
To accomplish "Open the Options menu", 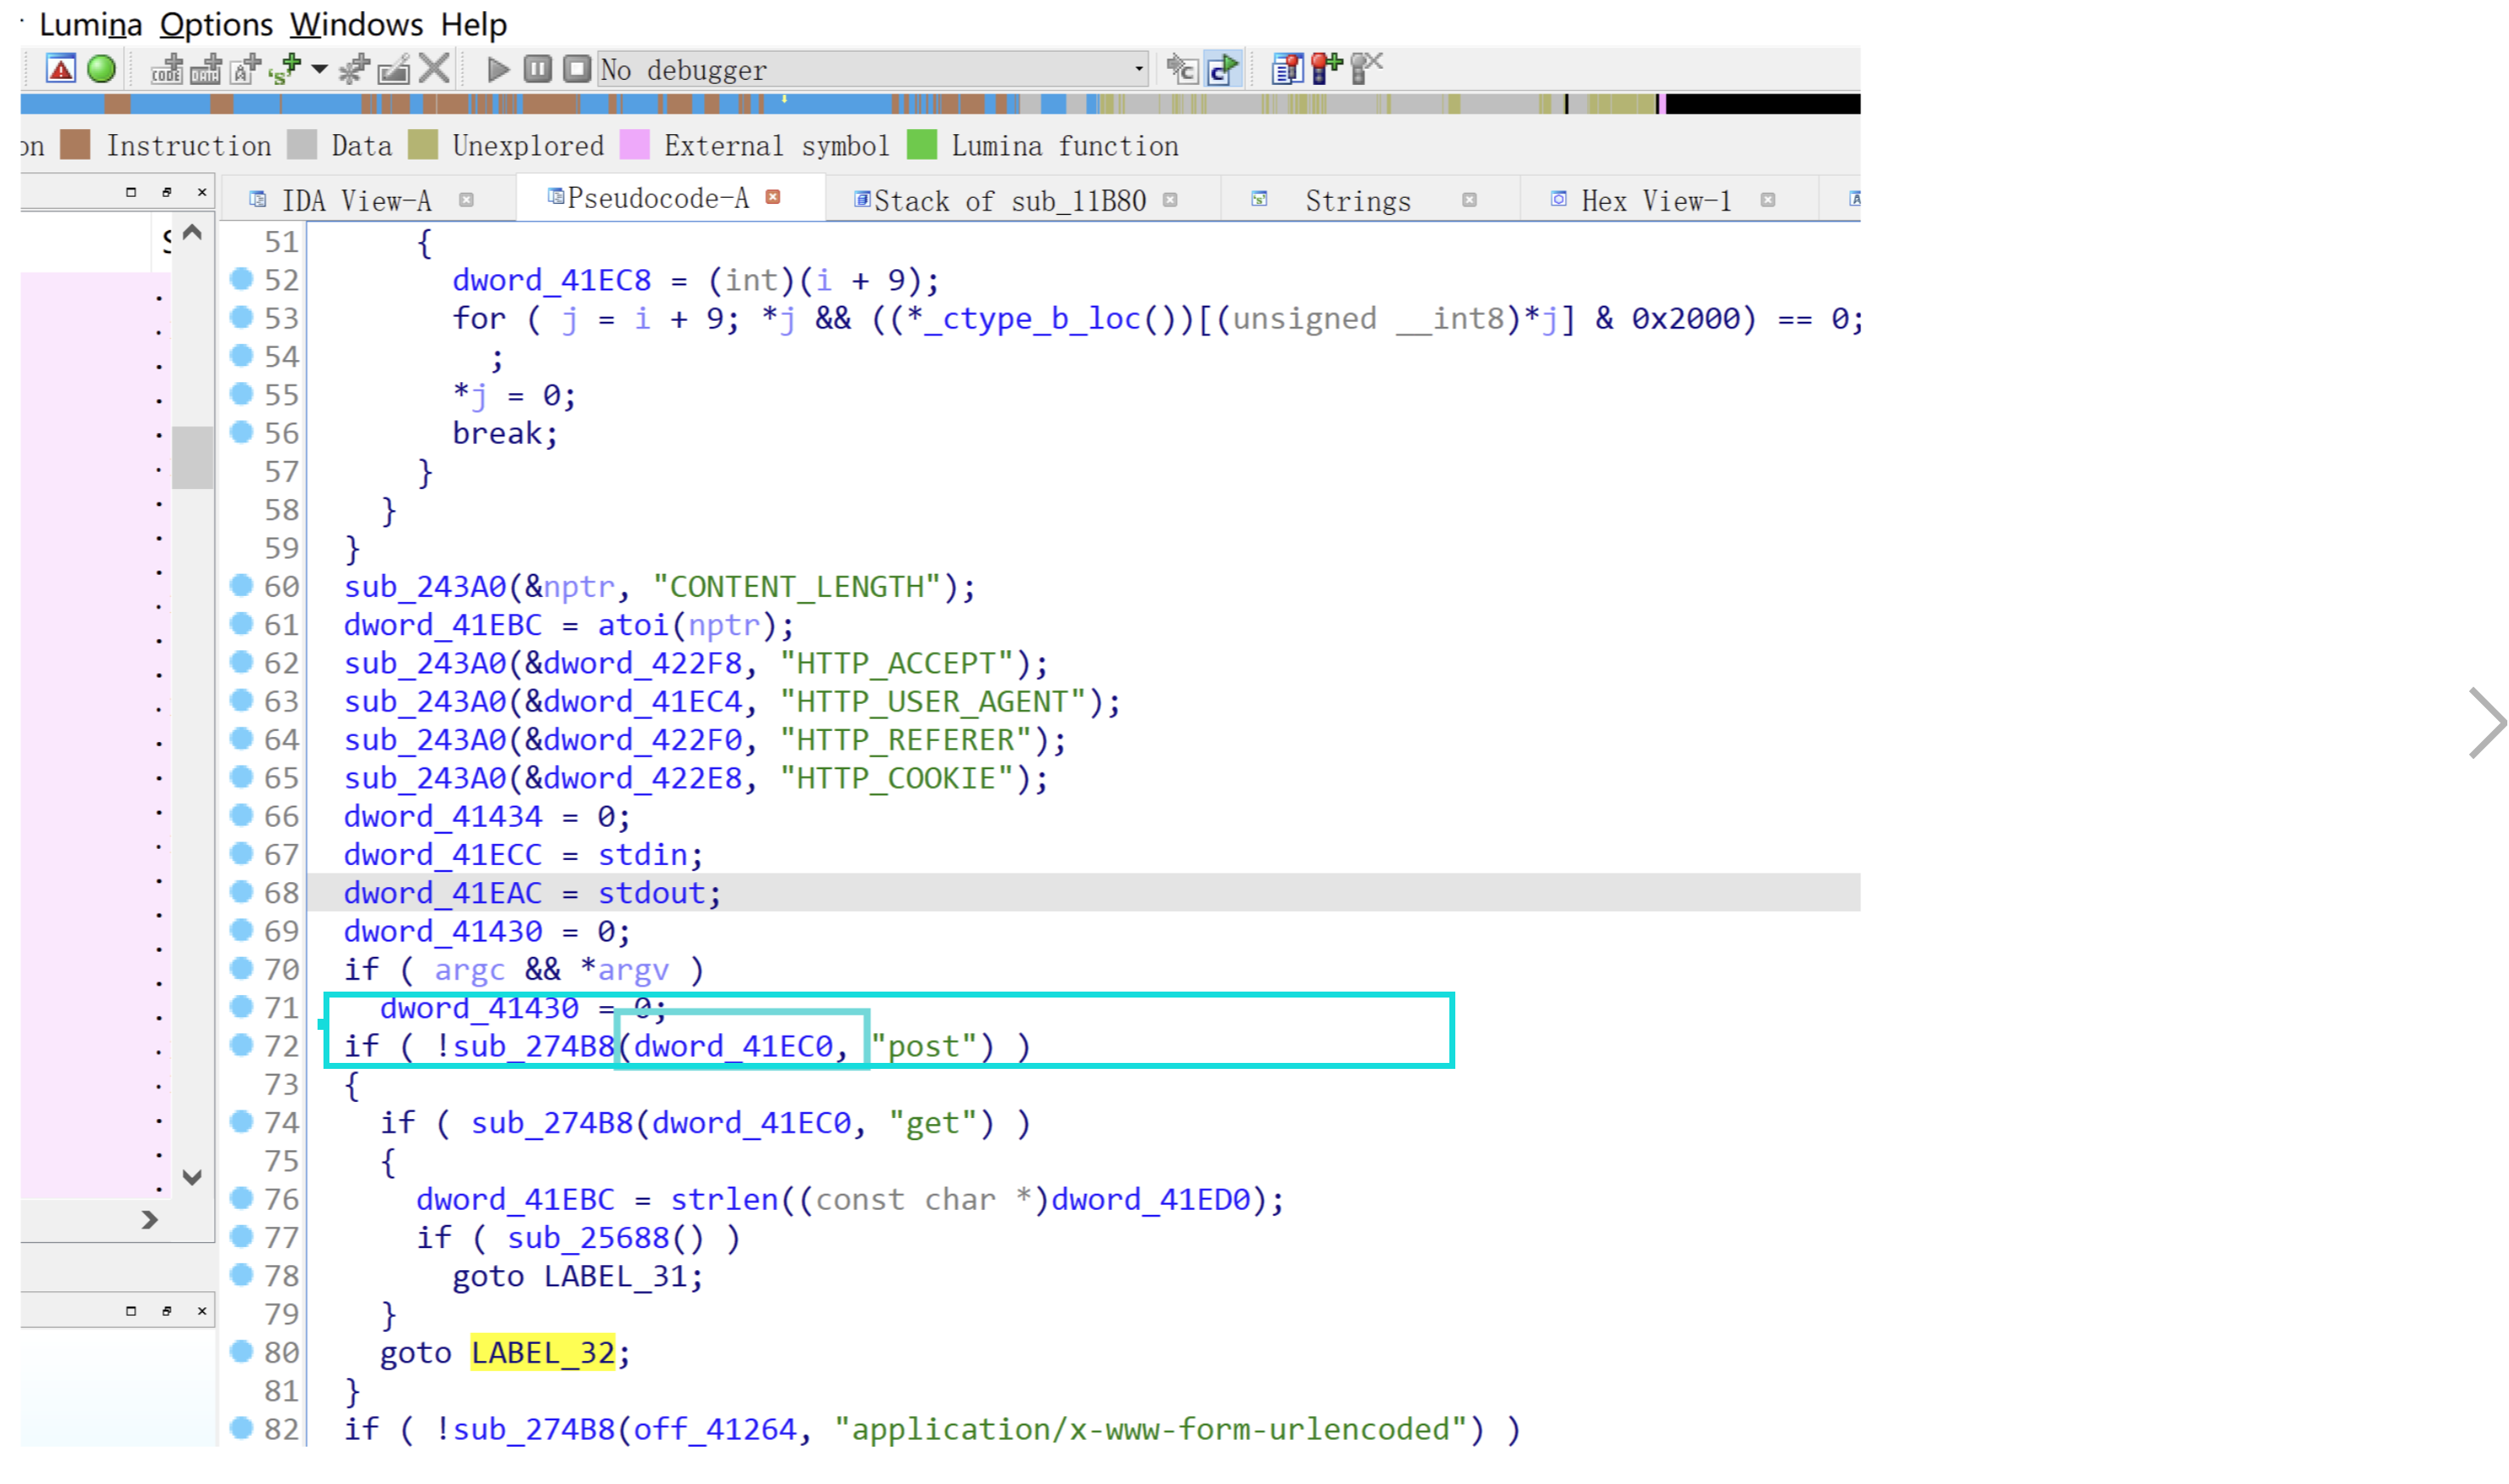I will tap(216, 23).
